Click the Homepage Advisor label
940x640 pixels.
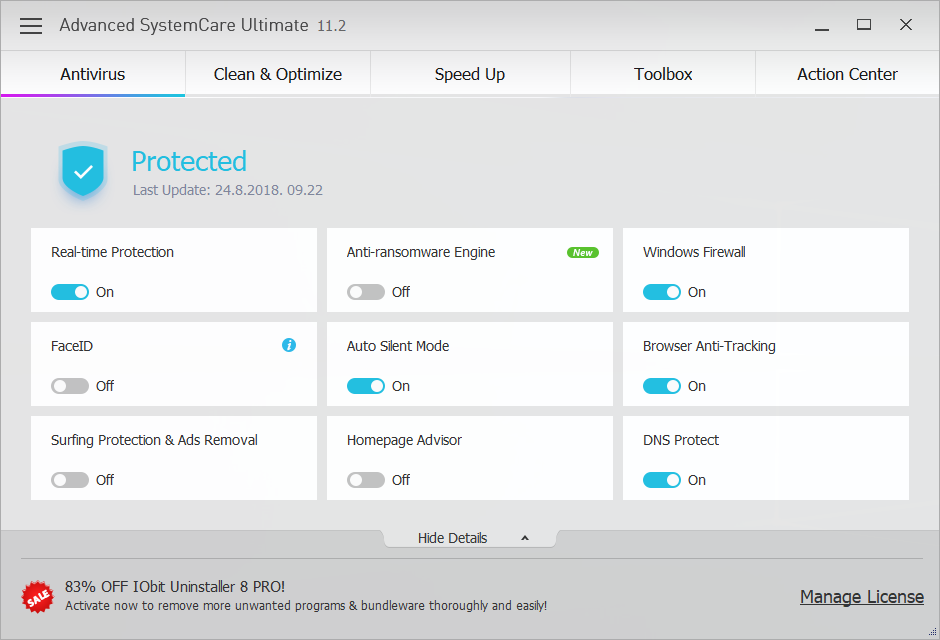click(404, 440)
